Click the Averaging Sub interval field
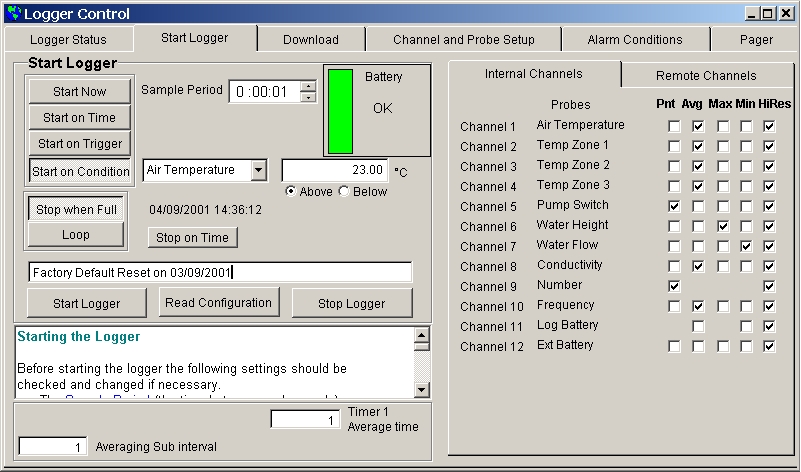This screenshot has height=472, width=801. pyautogui.click(x=53, y=447)
